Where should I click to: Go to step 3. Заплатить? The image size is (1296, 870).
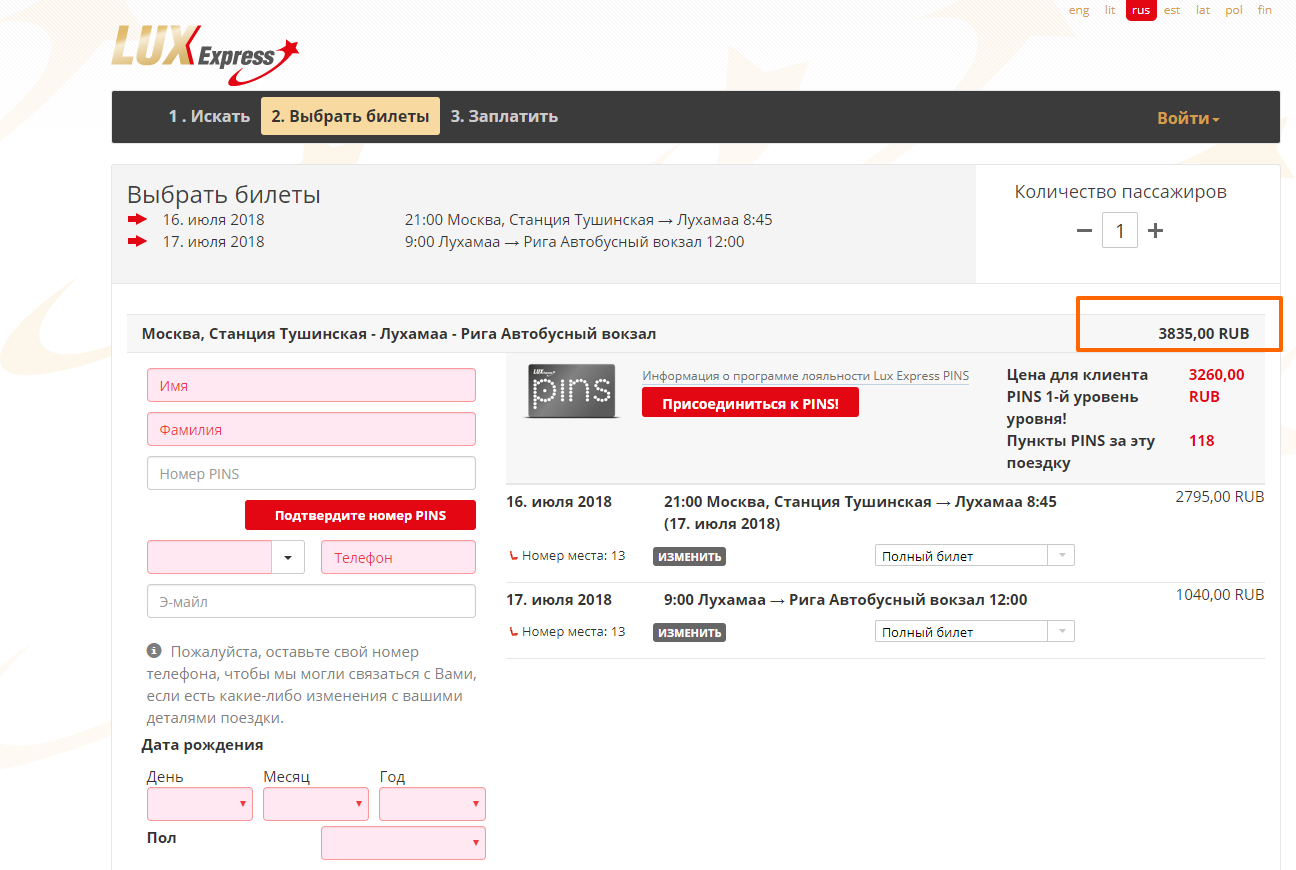pyautogui.click(x=504, y=116)
